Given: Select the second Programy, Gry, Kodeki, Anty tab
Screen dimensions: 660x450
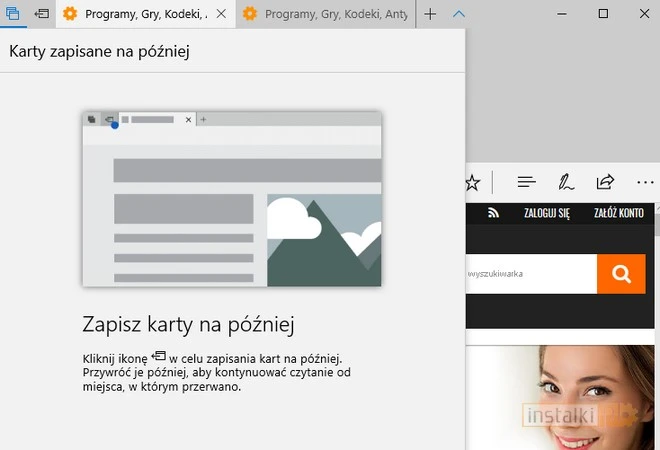Looking at the screenshot, I should click(319, 14).
